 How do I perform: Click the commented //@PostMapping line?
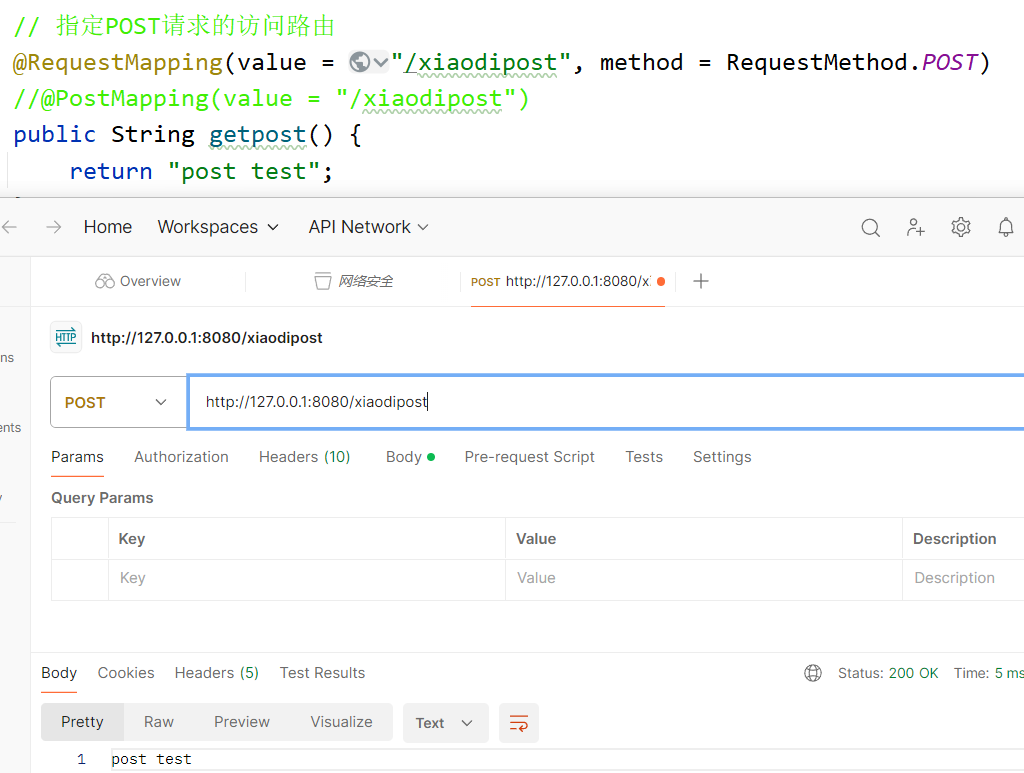[x=271, y=99]
